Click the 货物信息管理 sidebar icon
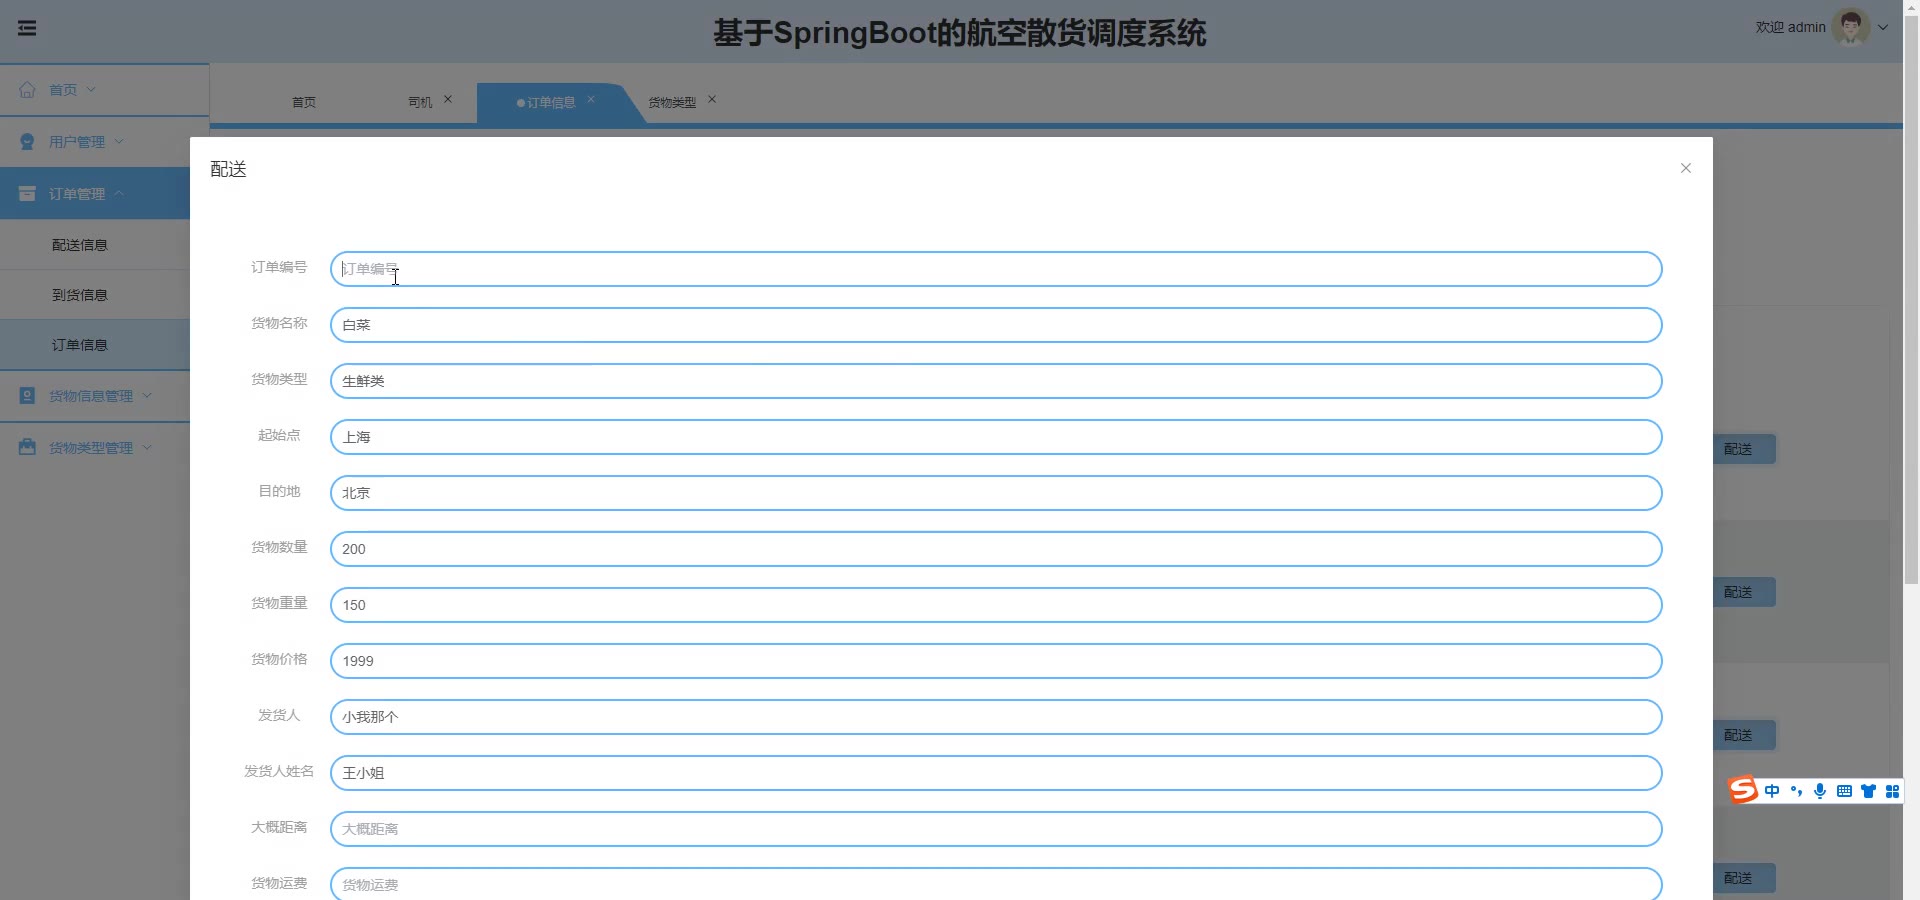 (x=28, y=395)
